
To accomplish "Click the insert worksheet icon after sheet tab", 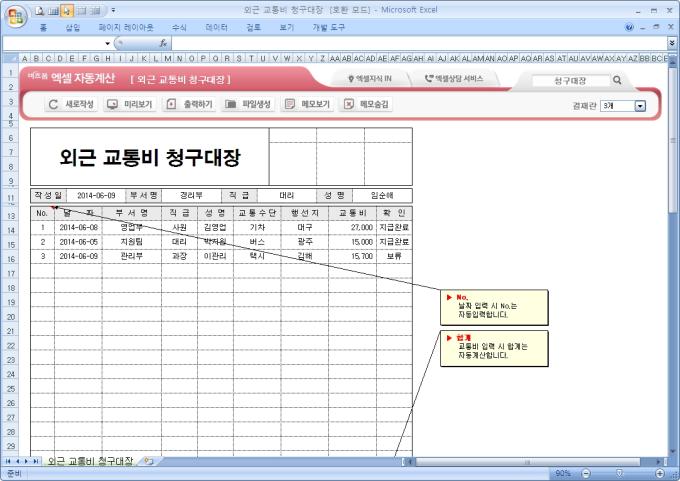I will point(149,461).
